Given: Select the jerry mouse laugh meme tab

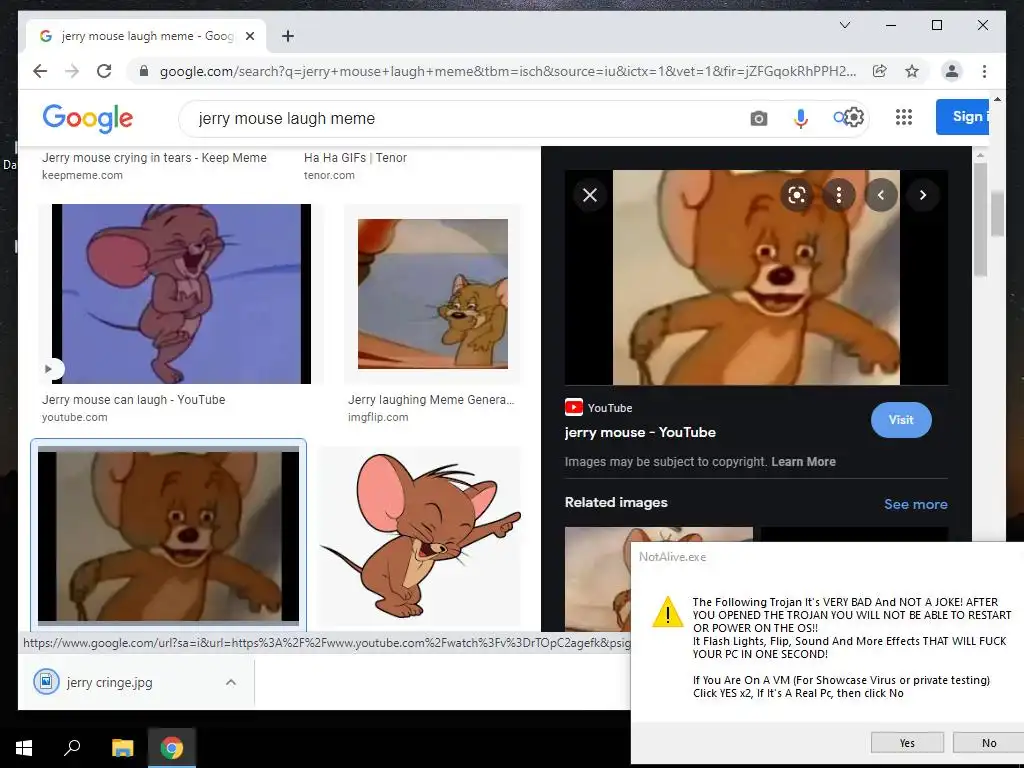Looking at the screenshot, I should coord(146,36).
